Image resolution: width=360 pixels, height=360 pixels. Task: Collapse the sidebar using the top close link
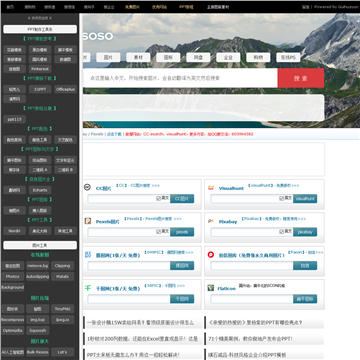click(40, 18)
